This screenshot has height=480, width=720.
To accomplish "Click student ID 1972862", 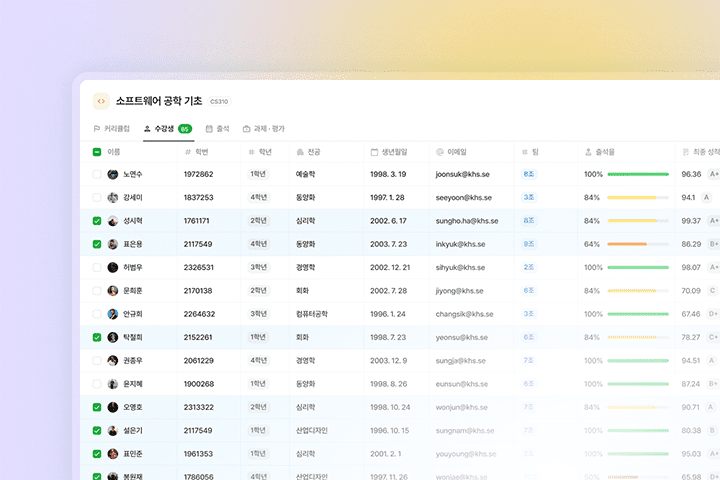I will 198,174.
